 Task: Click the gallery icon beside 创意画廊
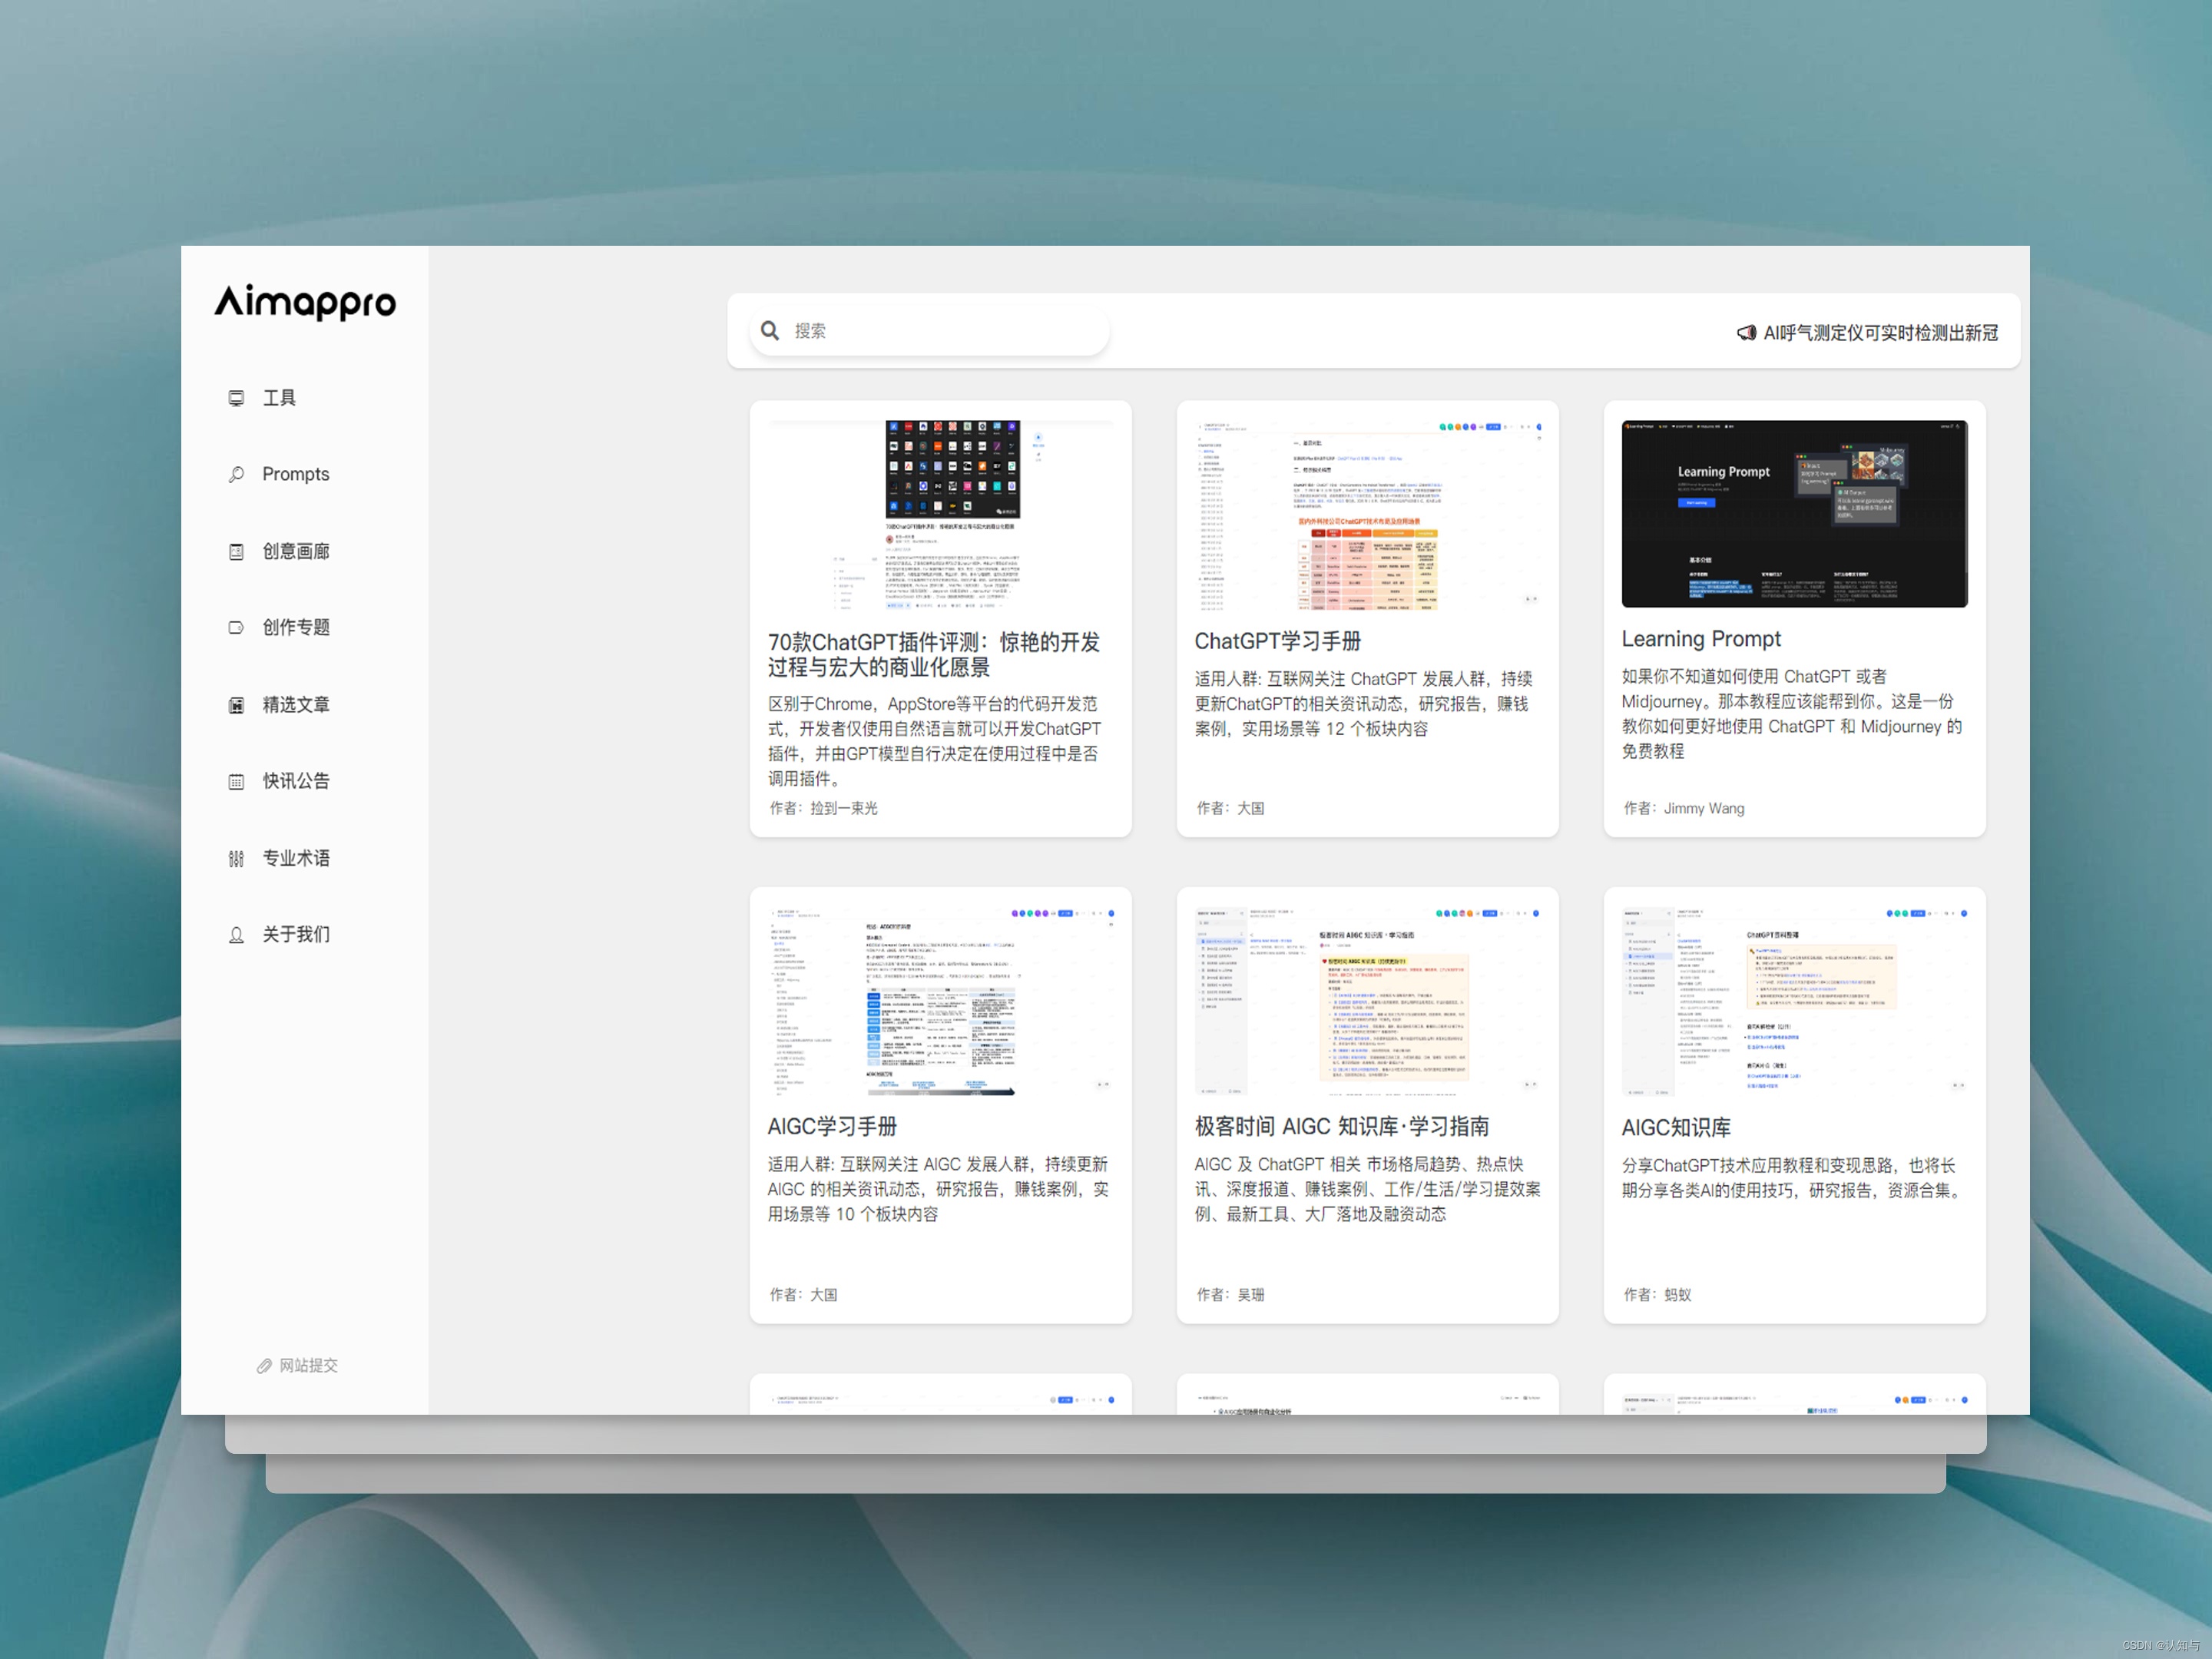tap(236, 551)
